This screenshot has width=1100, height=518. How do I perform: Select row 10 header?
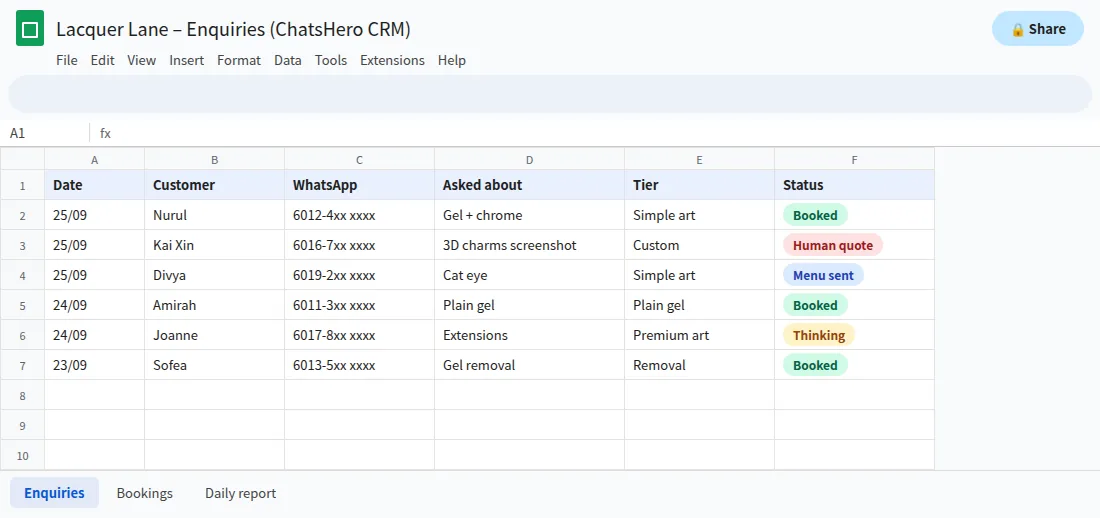(22, 456)
